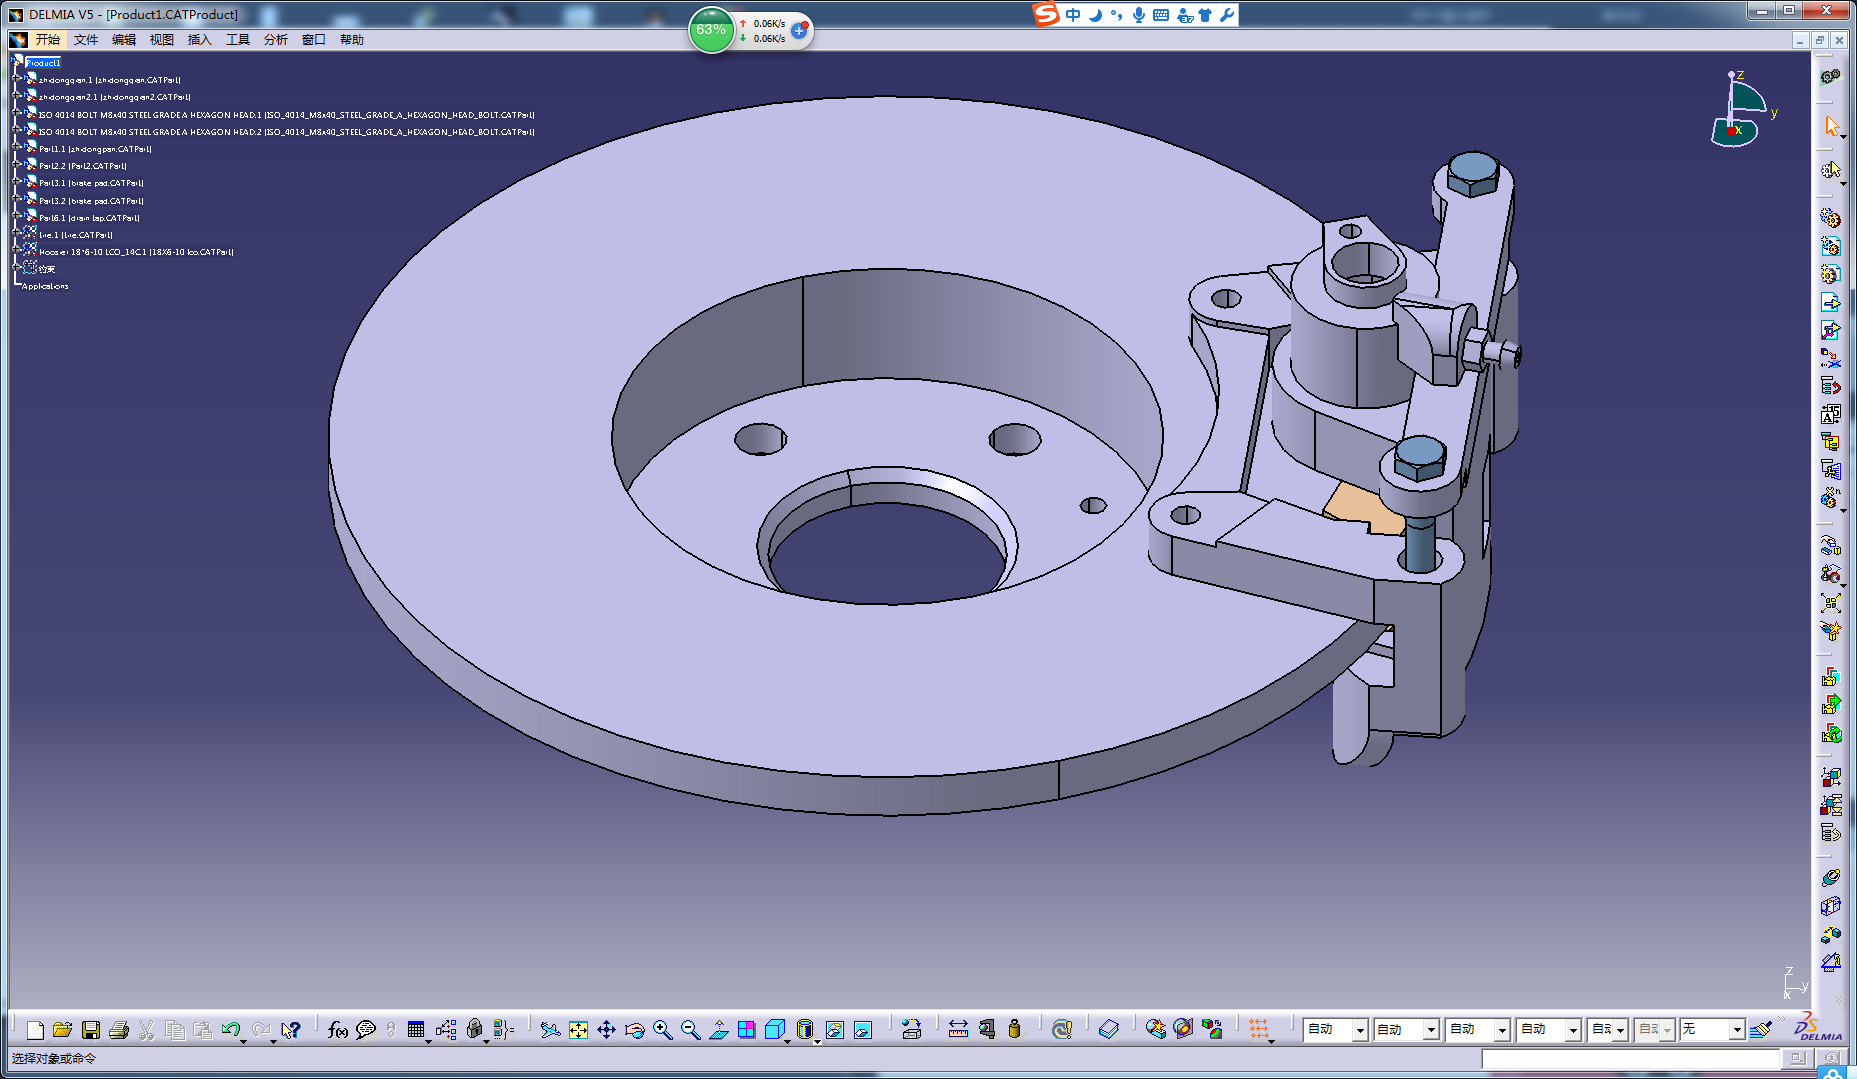Click the Measure Inertia weight icon
The height and width of the screenshot is (1079, 1857).
point(1014,1030)
